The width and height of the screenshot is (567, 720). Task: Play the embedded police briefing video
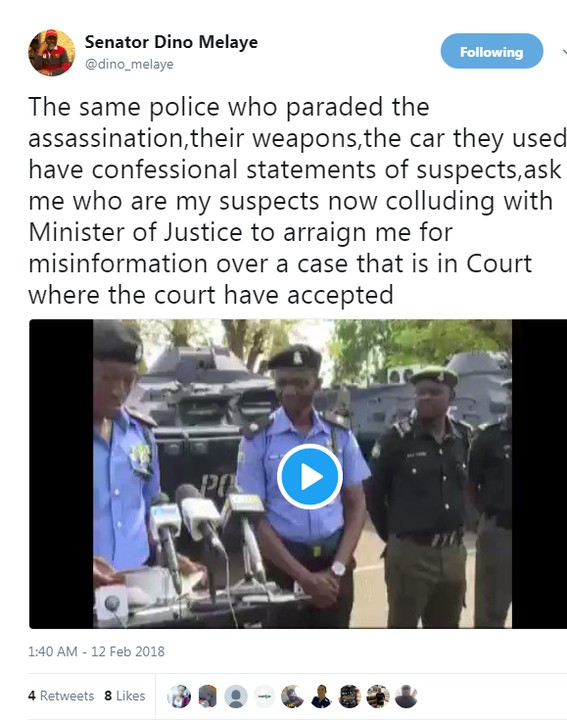(310, 477)
